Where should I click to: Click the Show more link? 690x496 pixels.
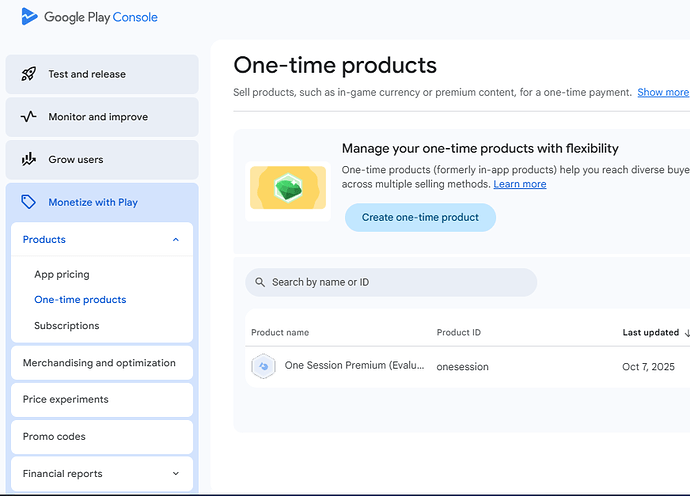coord(663,92)
